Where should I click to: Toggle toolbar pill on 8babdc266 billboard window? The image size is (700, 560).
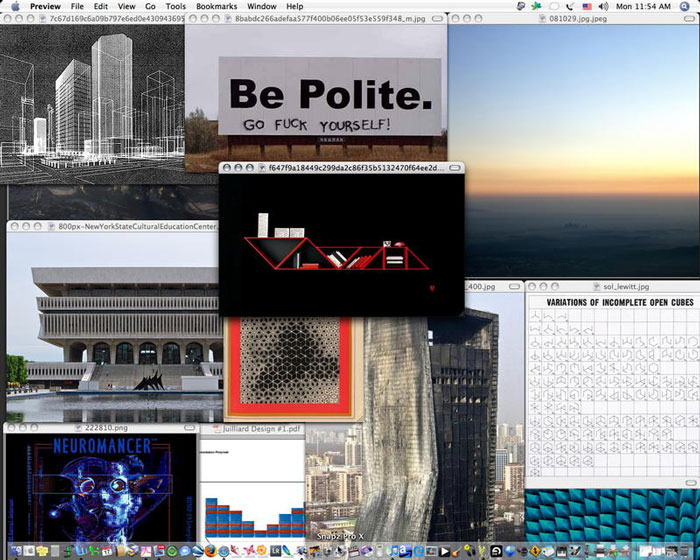[438, 18]
